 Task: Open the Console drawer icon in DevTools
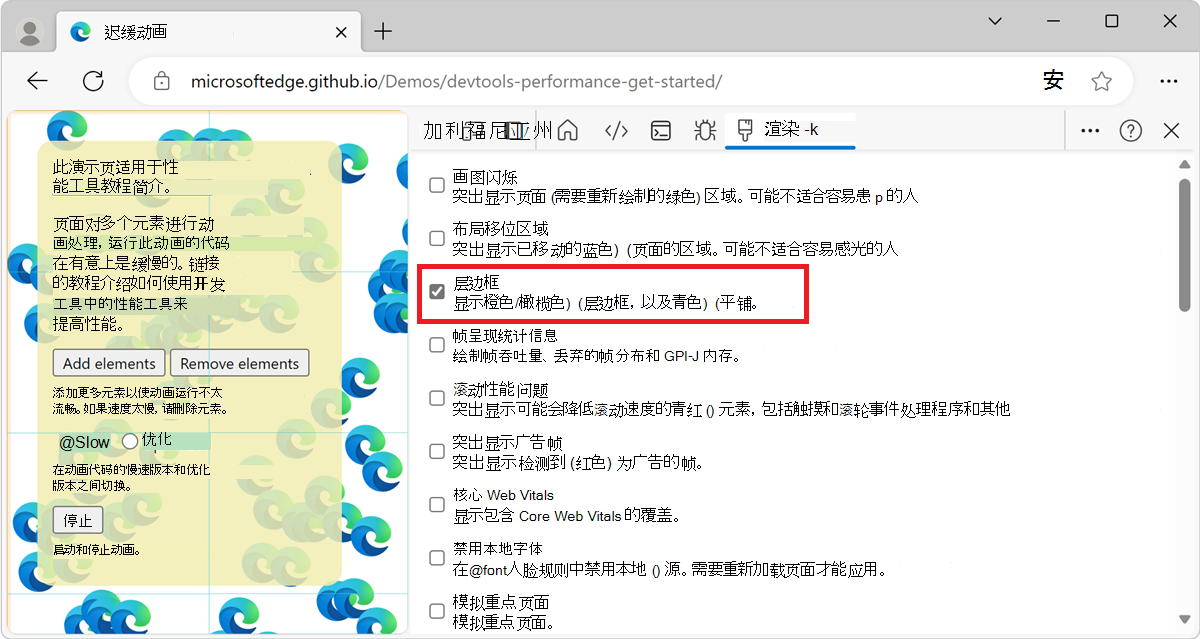click(x=660, y=130)
